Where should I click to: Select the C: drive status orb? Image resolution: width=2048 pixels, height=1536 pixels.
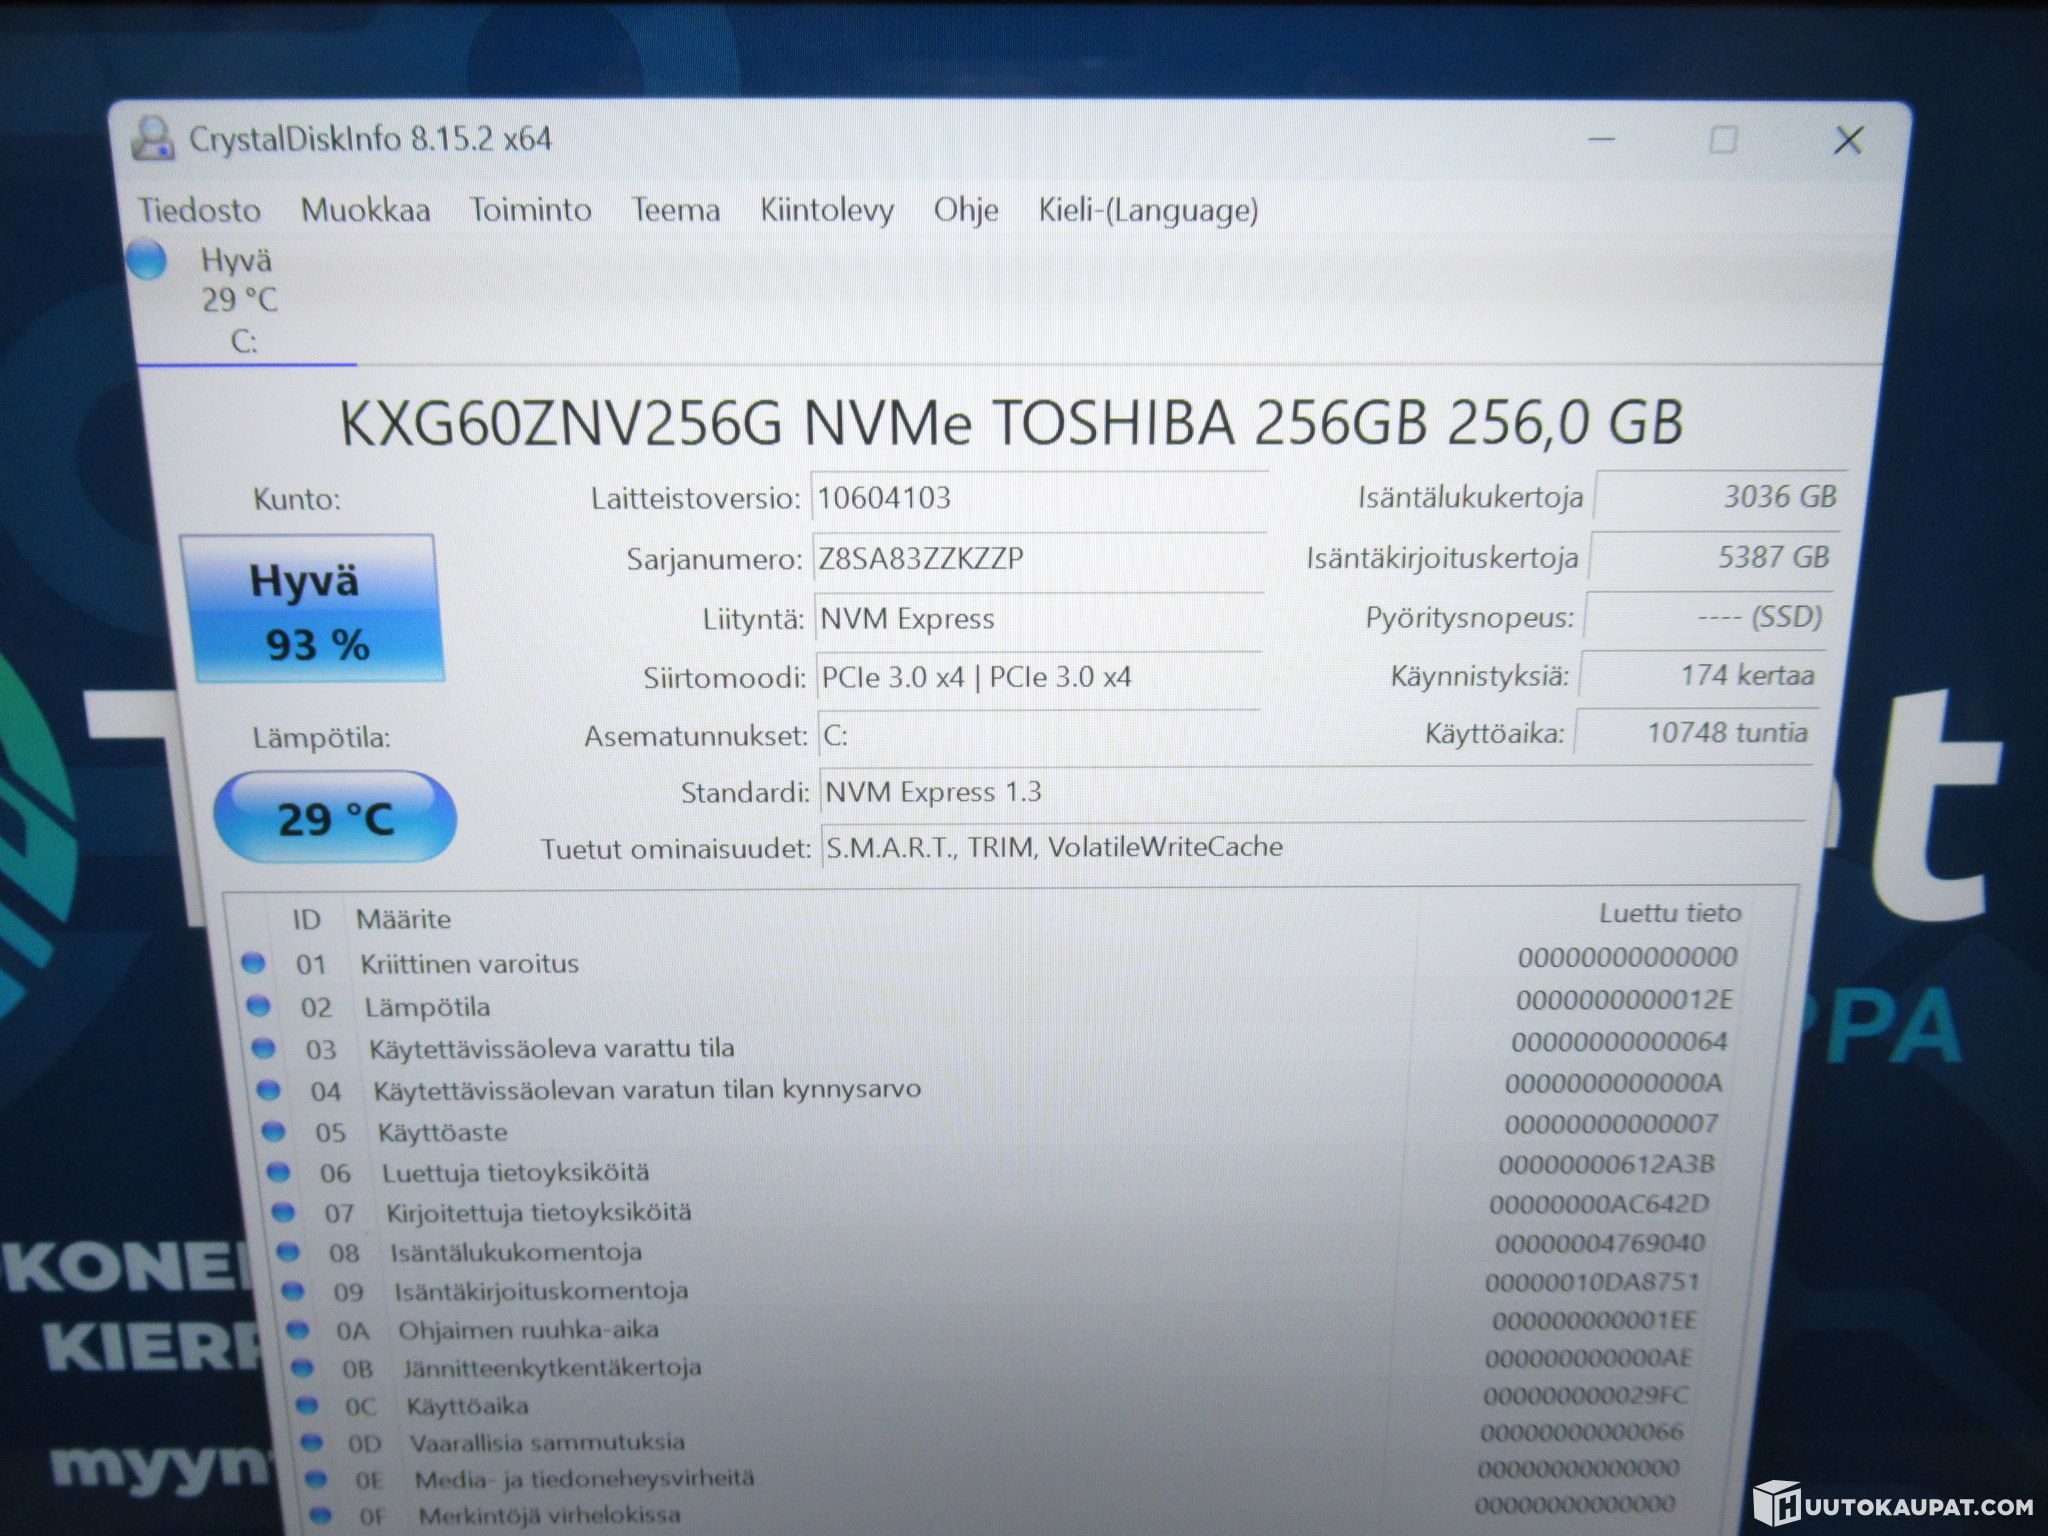(x=147, y=259)
